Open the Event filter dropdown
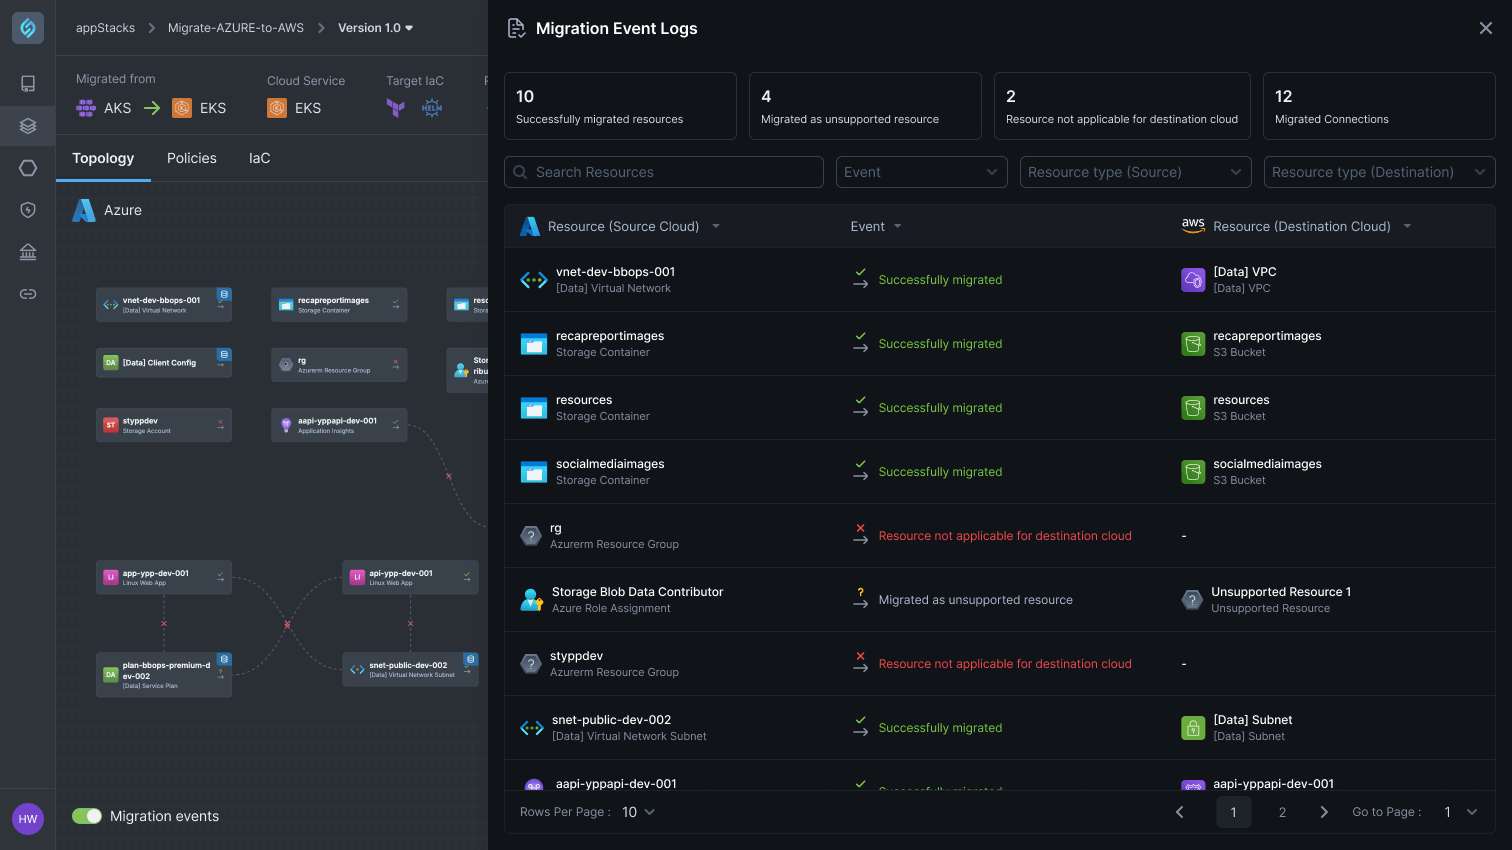1512x850 pixels. 920,172
